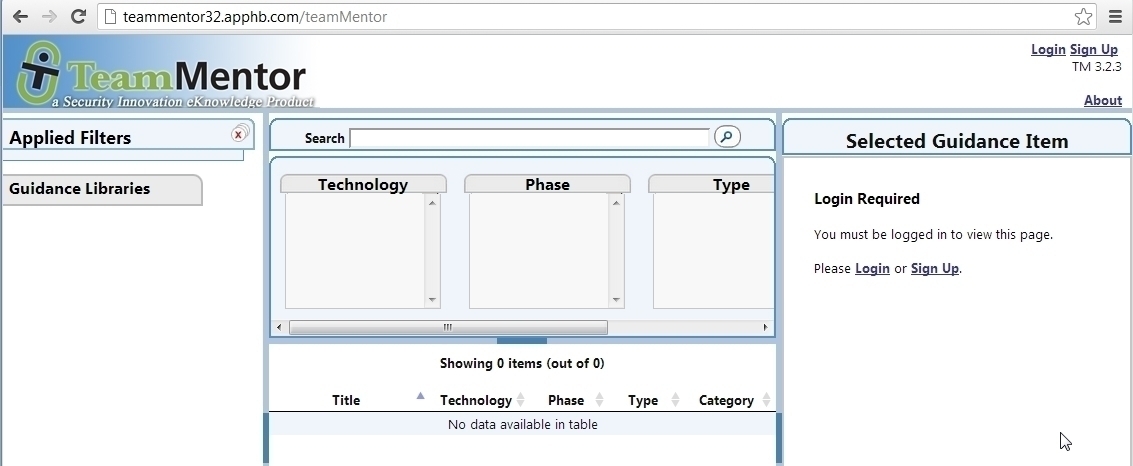Sort table by Title column
This screenshot has height=466, width=1133.
[346, 400]
